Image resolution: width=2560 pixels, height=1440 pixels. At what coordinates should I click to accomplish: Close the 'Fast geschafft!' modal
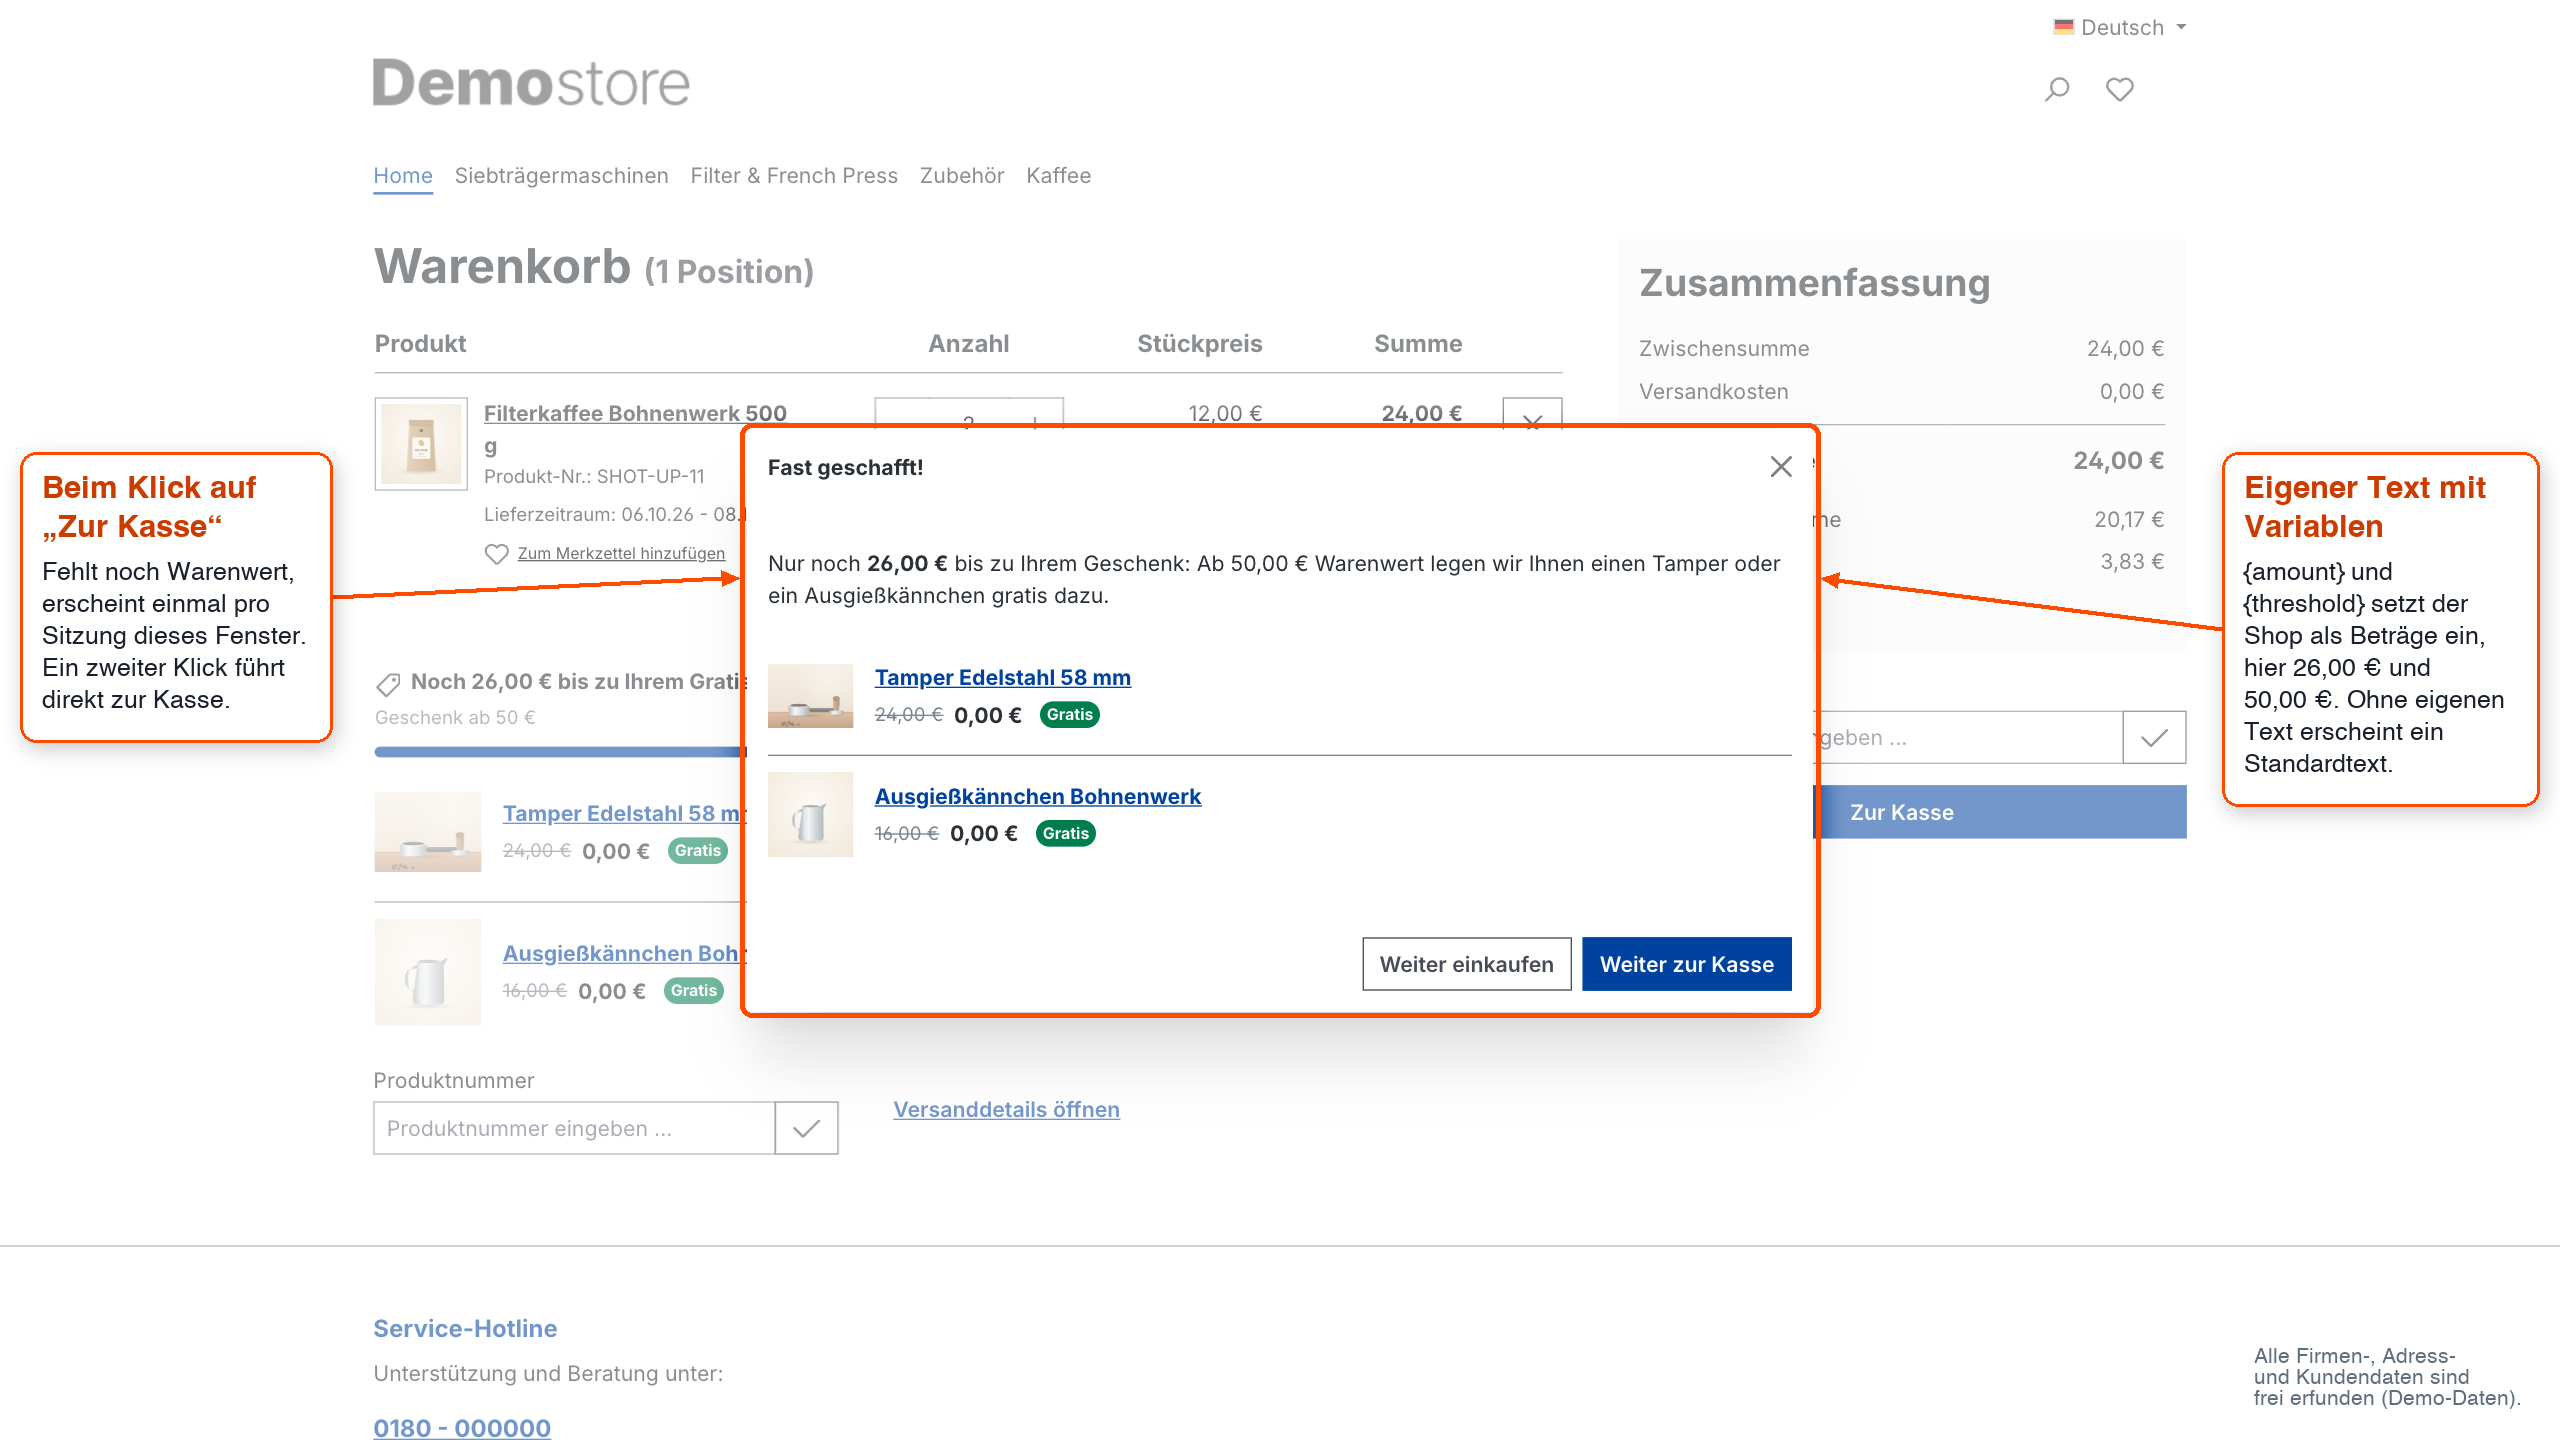pos(1780,467)
